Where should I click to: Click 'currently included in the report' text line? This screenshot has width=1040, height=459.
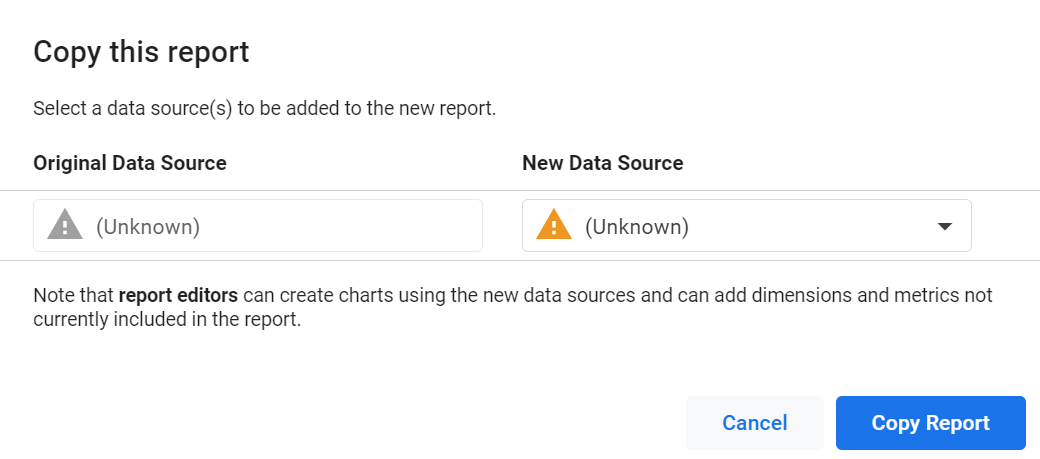pyautogui.click(x=167, y=321)
